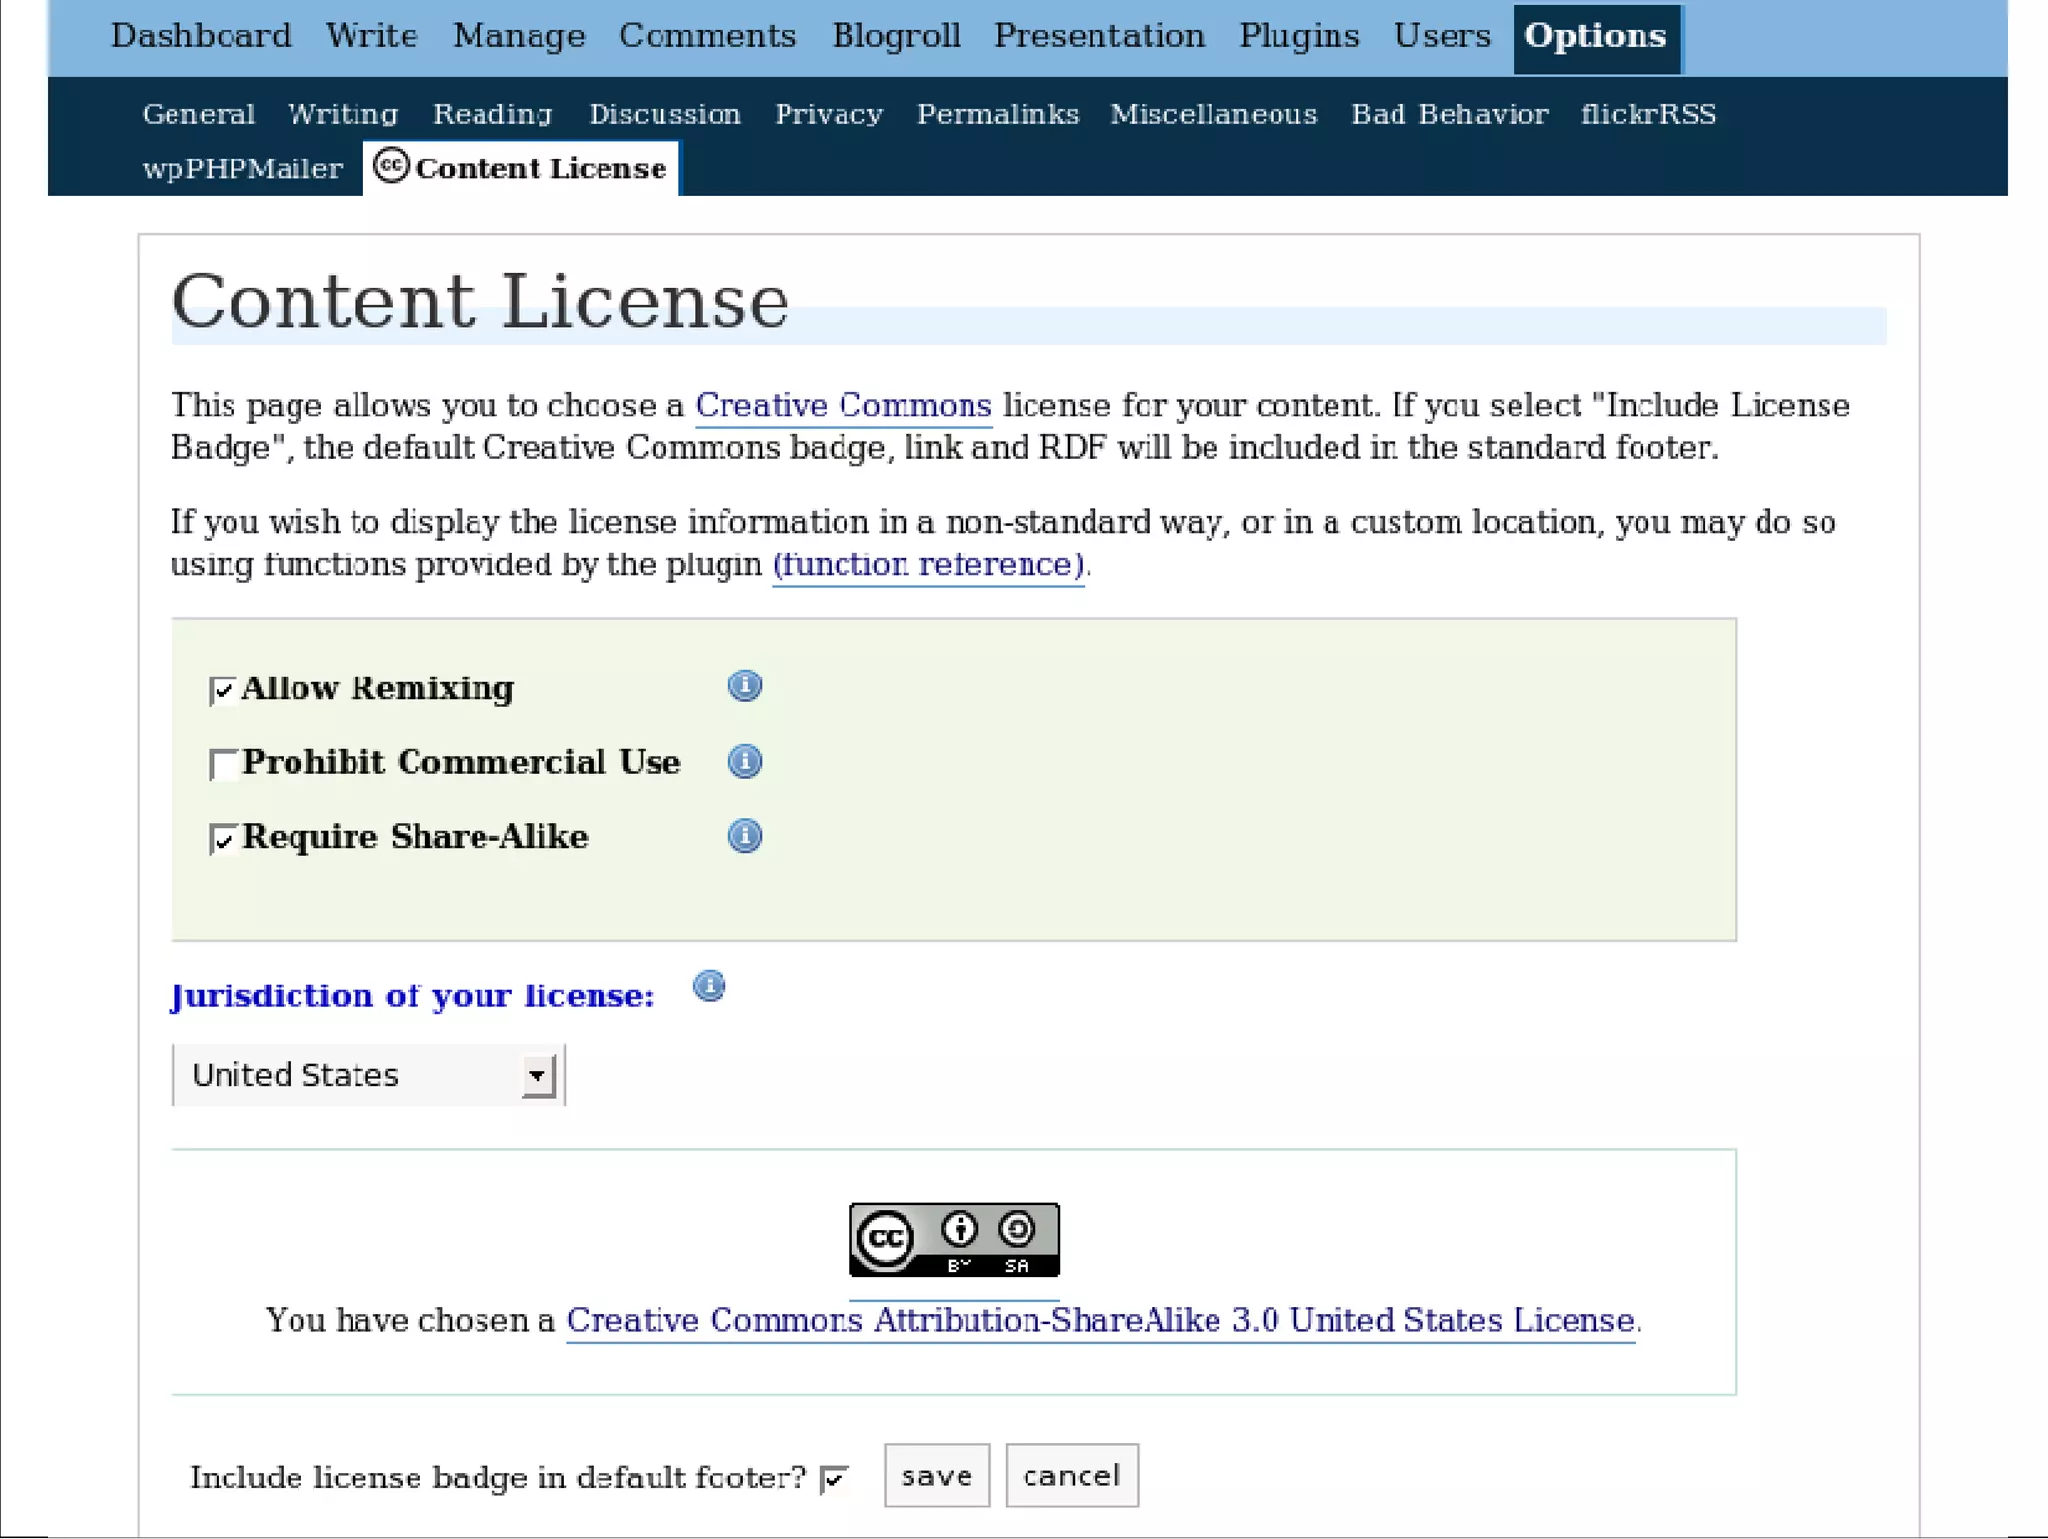
Task: Open the flickrRSS options tab
Action: [x=1647, y=114]
